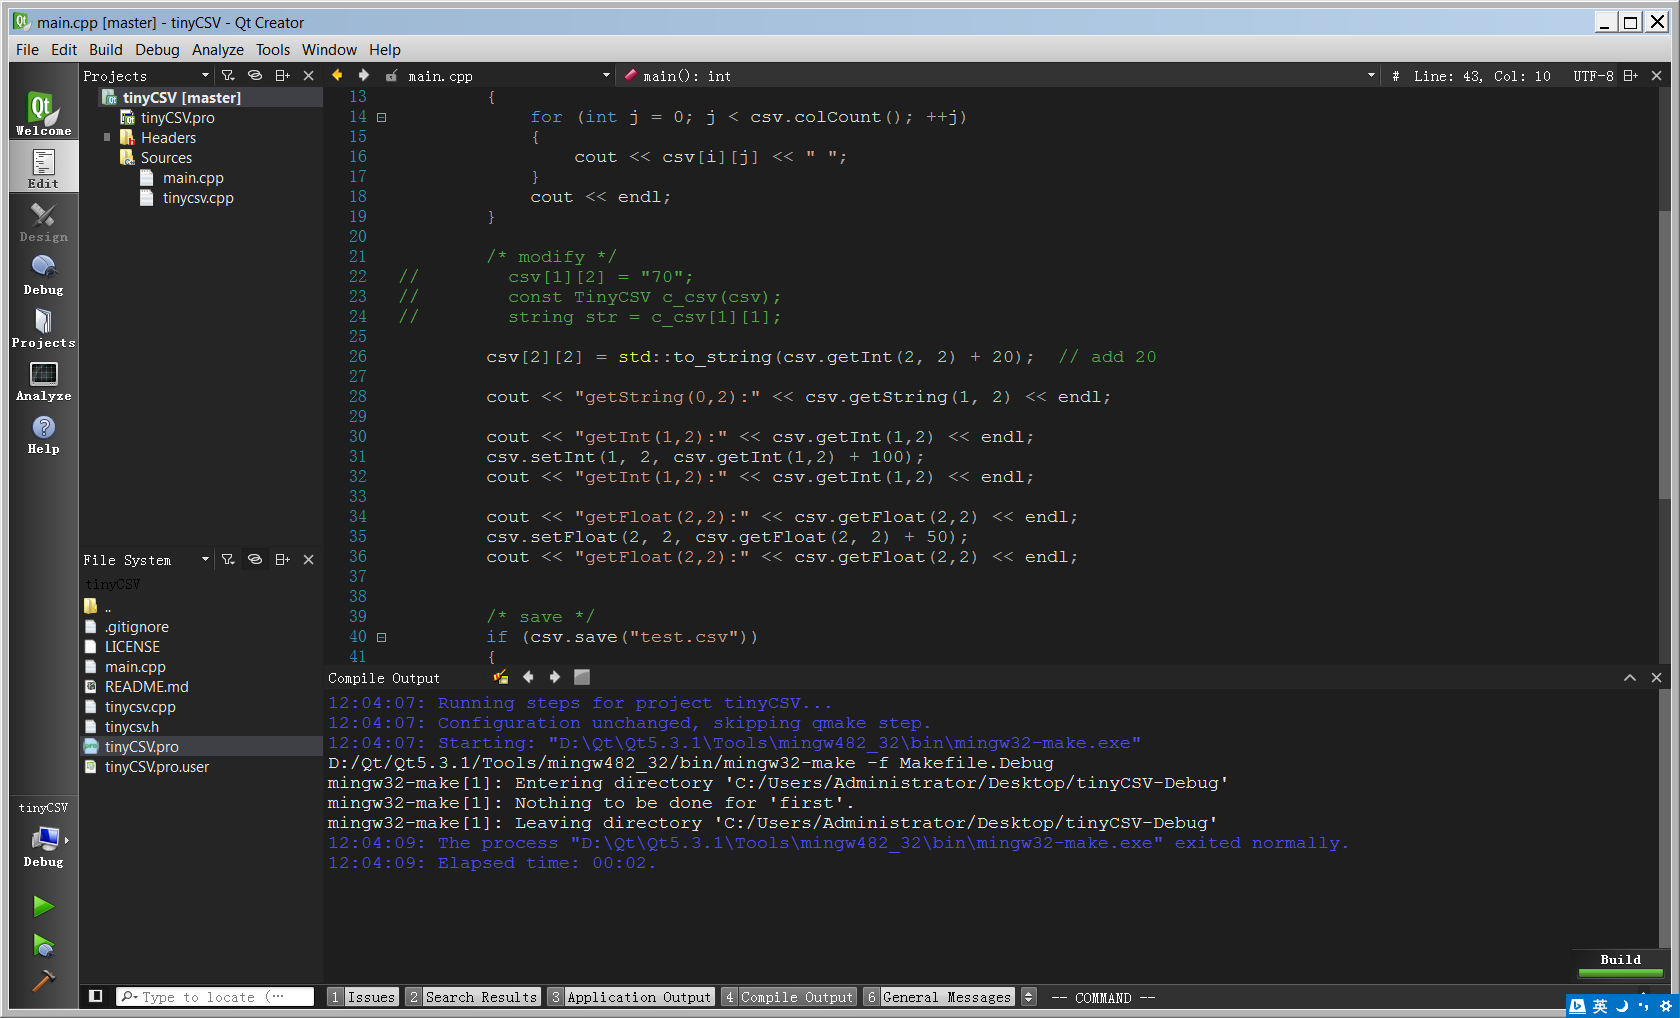Screen dimensions: 1680x1018
Task: Select README.md in File System
Action: [146, 686]
